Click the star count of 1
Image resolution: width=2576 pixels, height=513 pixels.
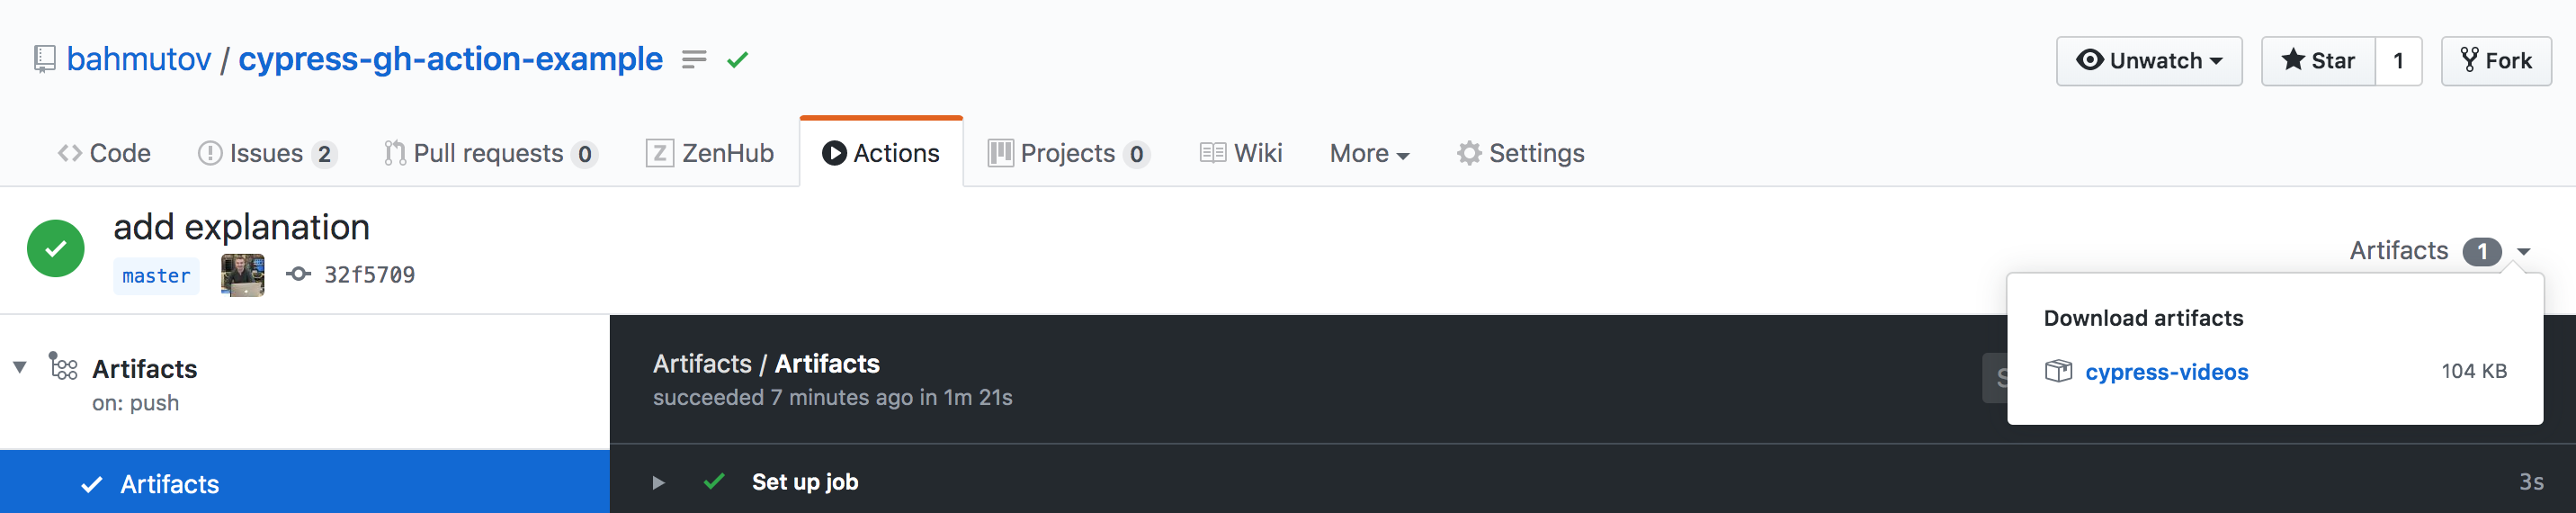[2398, 61]
